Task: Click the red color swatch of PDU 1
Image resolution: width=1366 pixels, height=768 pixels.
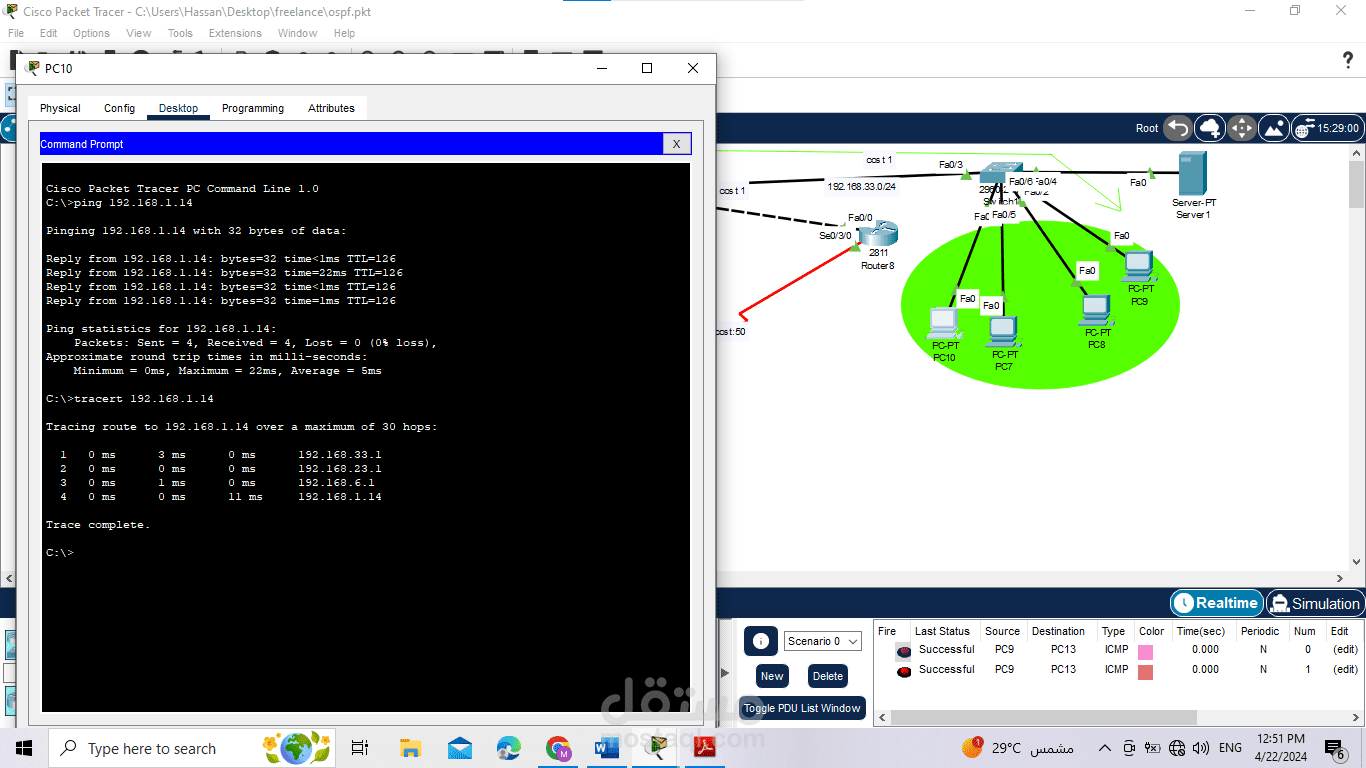Action: [1146, 672]
